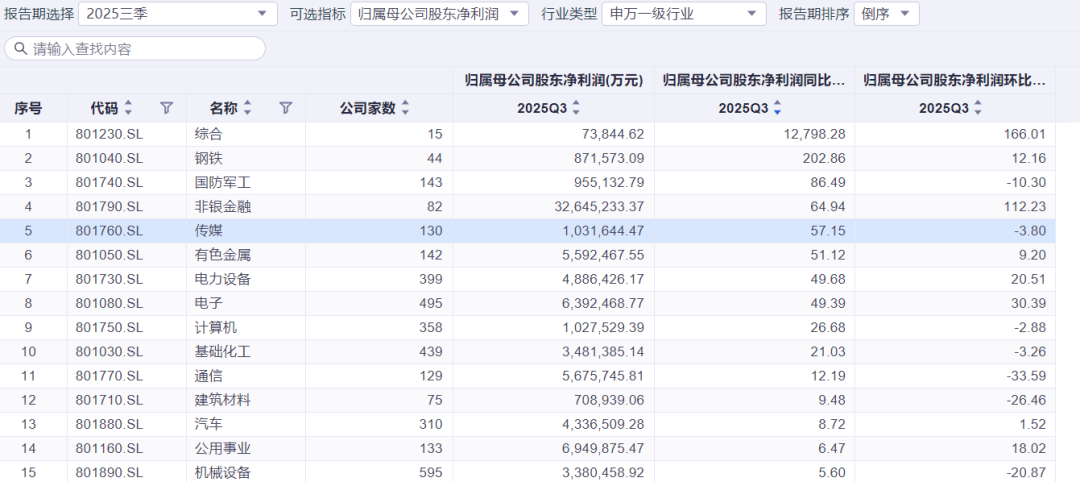Click code 801740.SL

(110, 182)
